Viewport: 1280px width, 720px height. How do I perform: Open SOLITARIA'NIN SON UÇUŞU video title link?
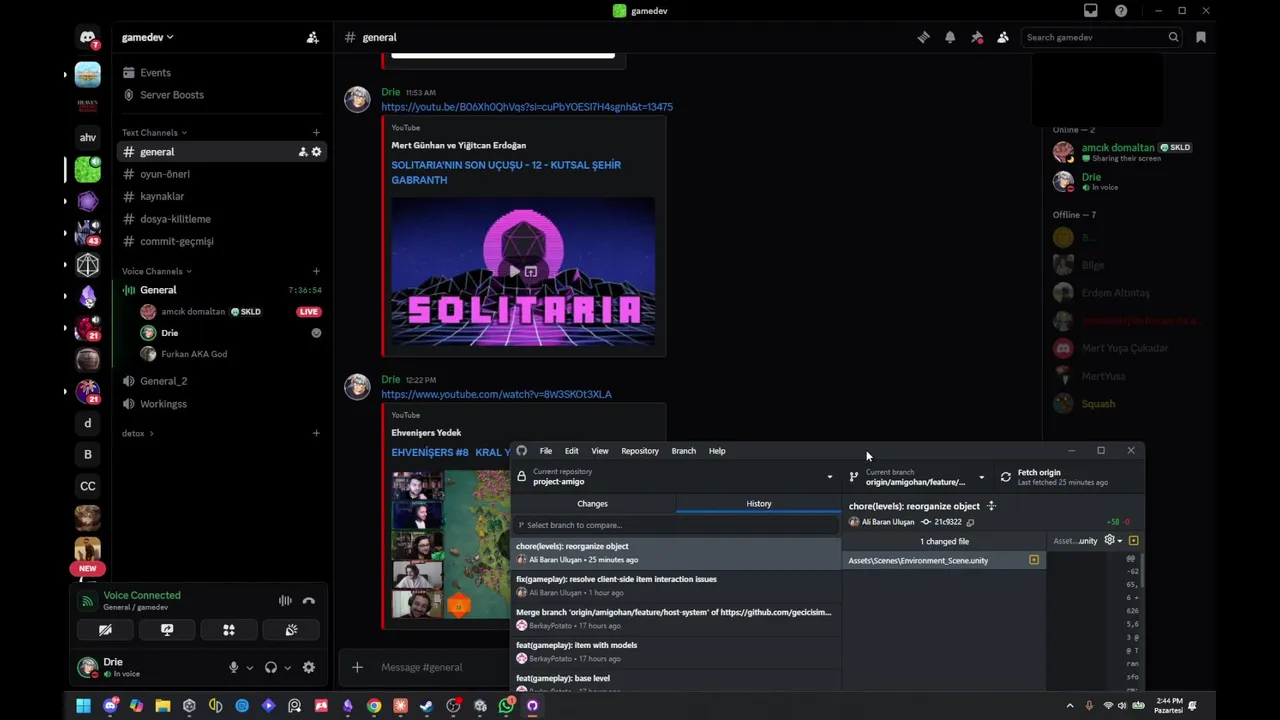pyautogui.click(x=506, y=172)
